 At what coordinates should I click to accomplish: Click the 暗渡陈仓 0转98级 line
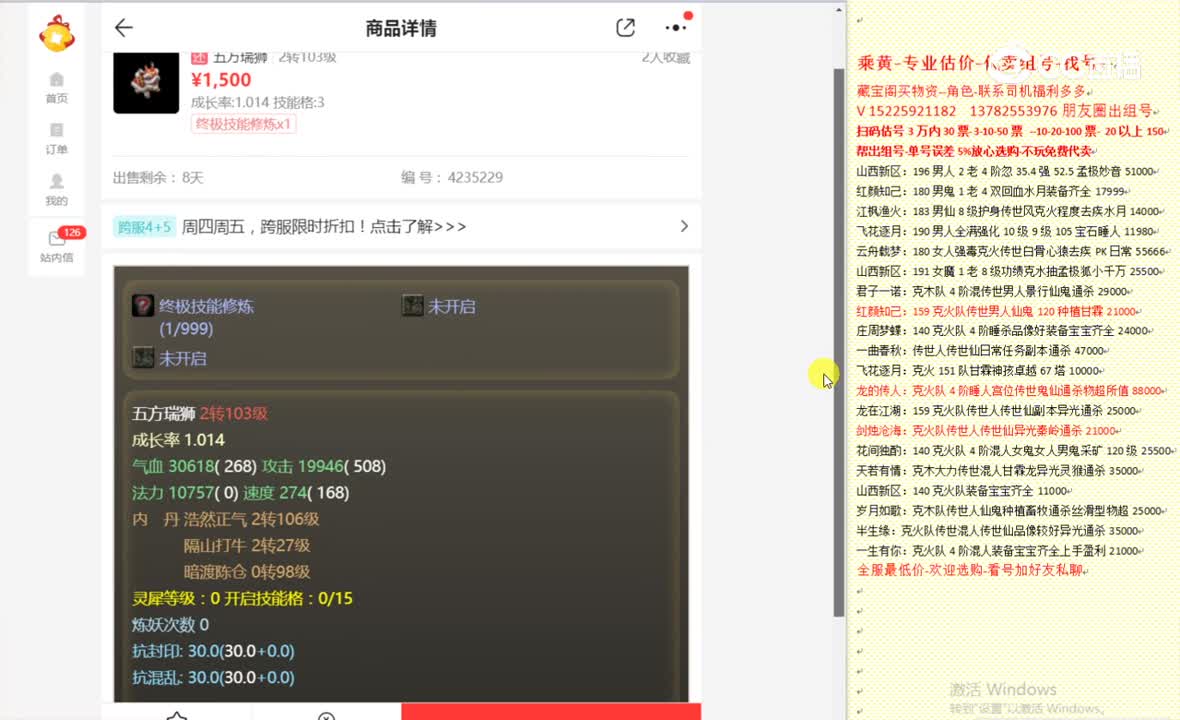[x=247, y=572]
